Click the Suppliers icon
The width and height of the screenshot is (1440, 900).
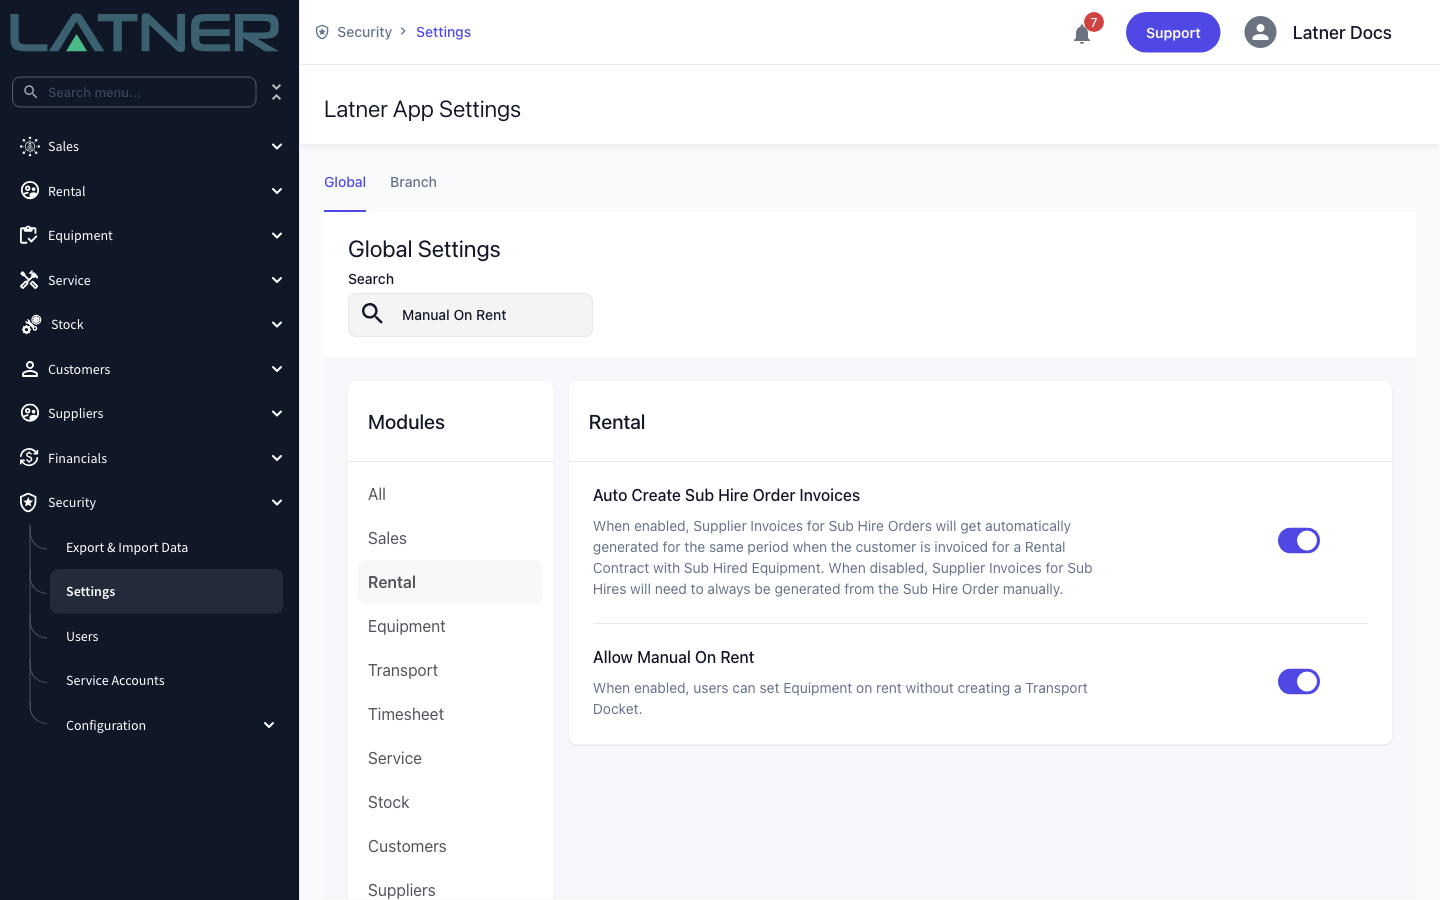30,413
